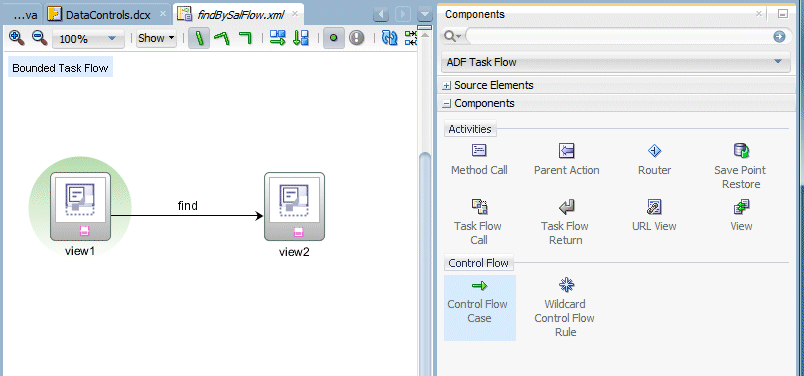Screen dimensions: 804x376
Task: Select the Task Flow Return component
Action: pyautogui.click(x=566, y=223)
